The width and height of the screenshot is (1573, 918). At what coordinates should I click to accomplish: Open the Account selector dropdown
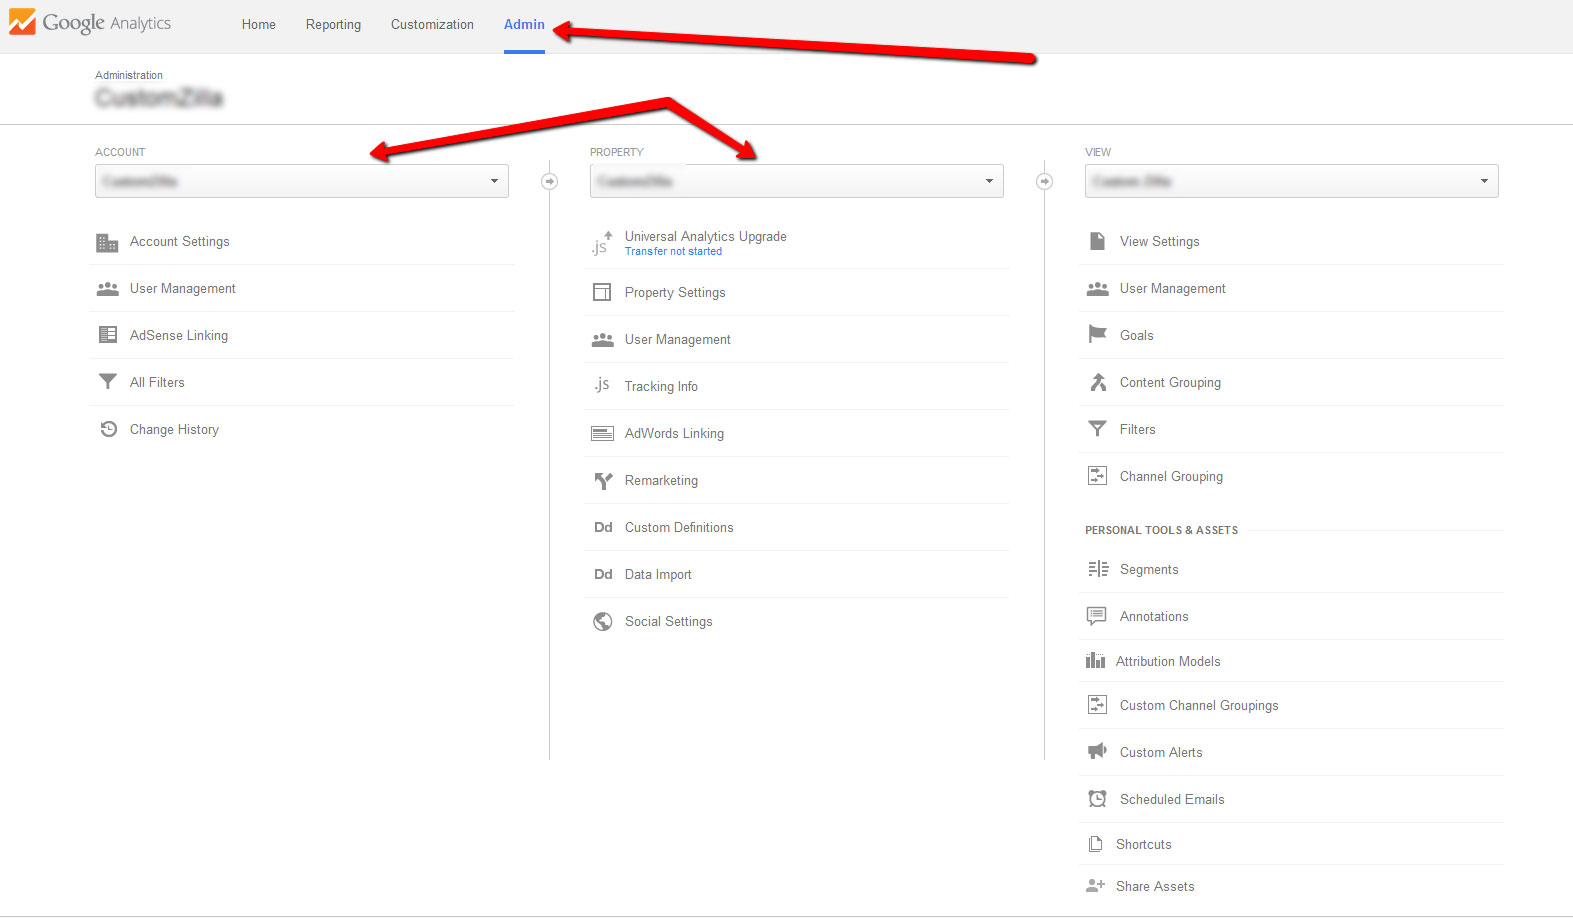[x=302, y=181]
